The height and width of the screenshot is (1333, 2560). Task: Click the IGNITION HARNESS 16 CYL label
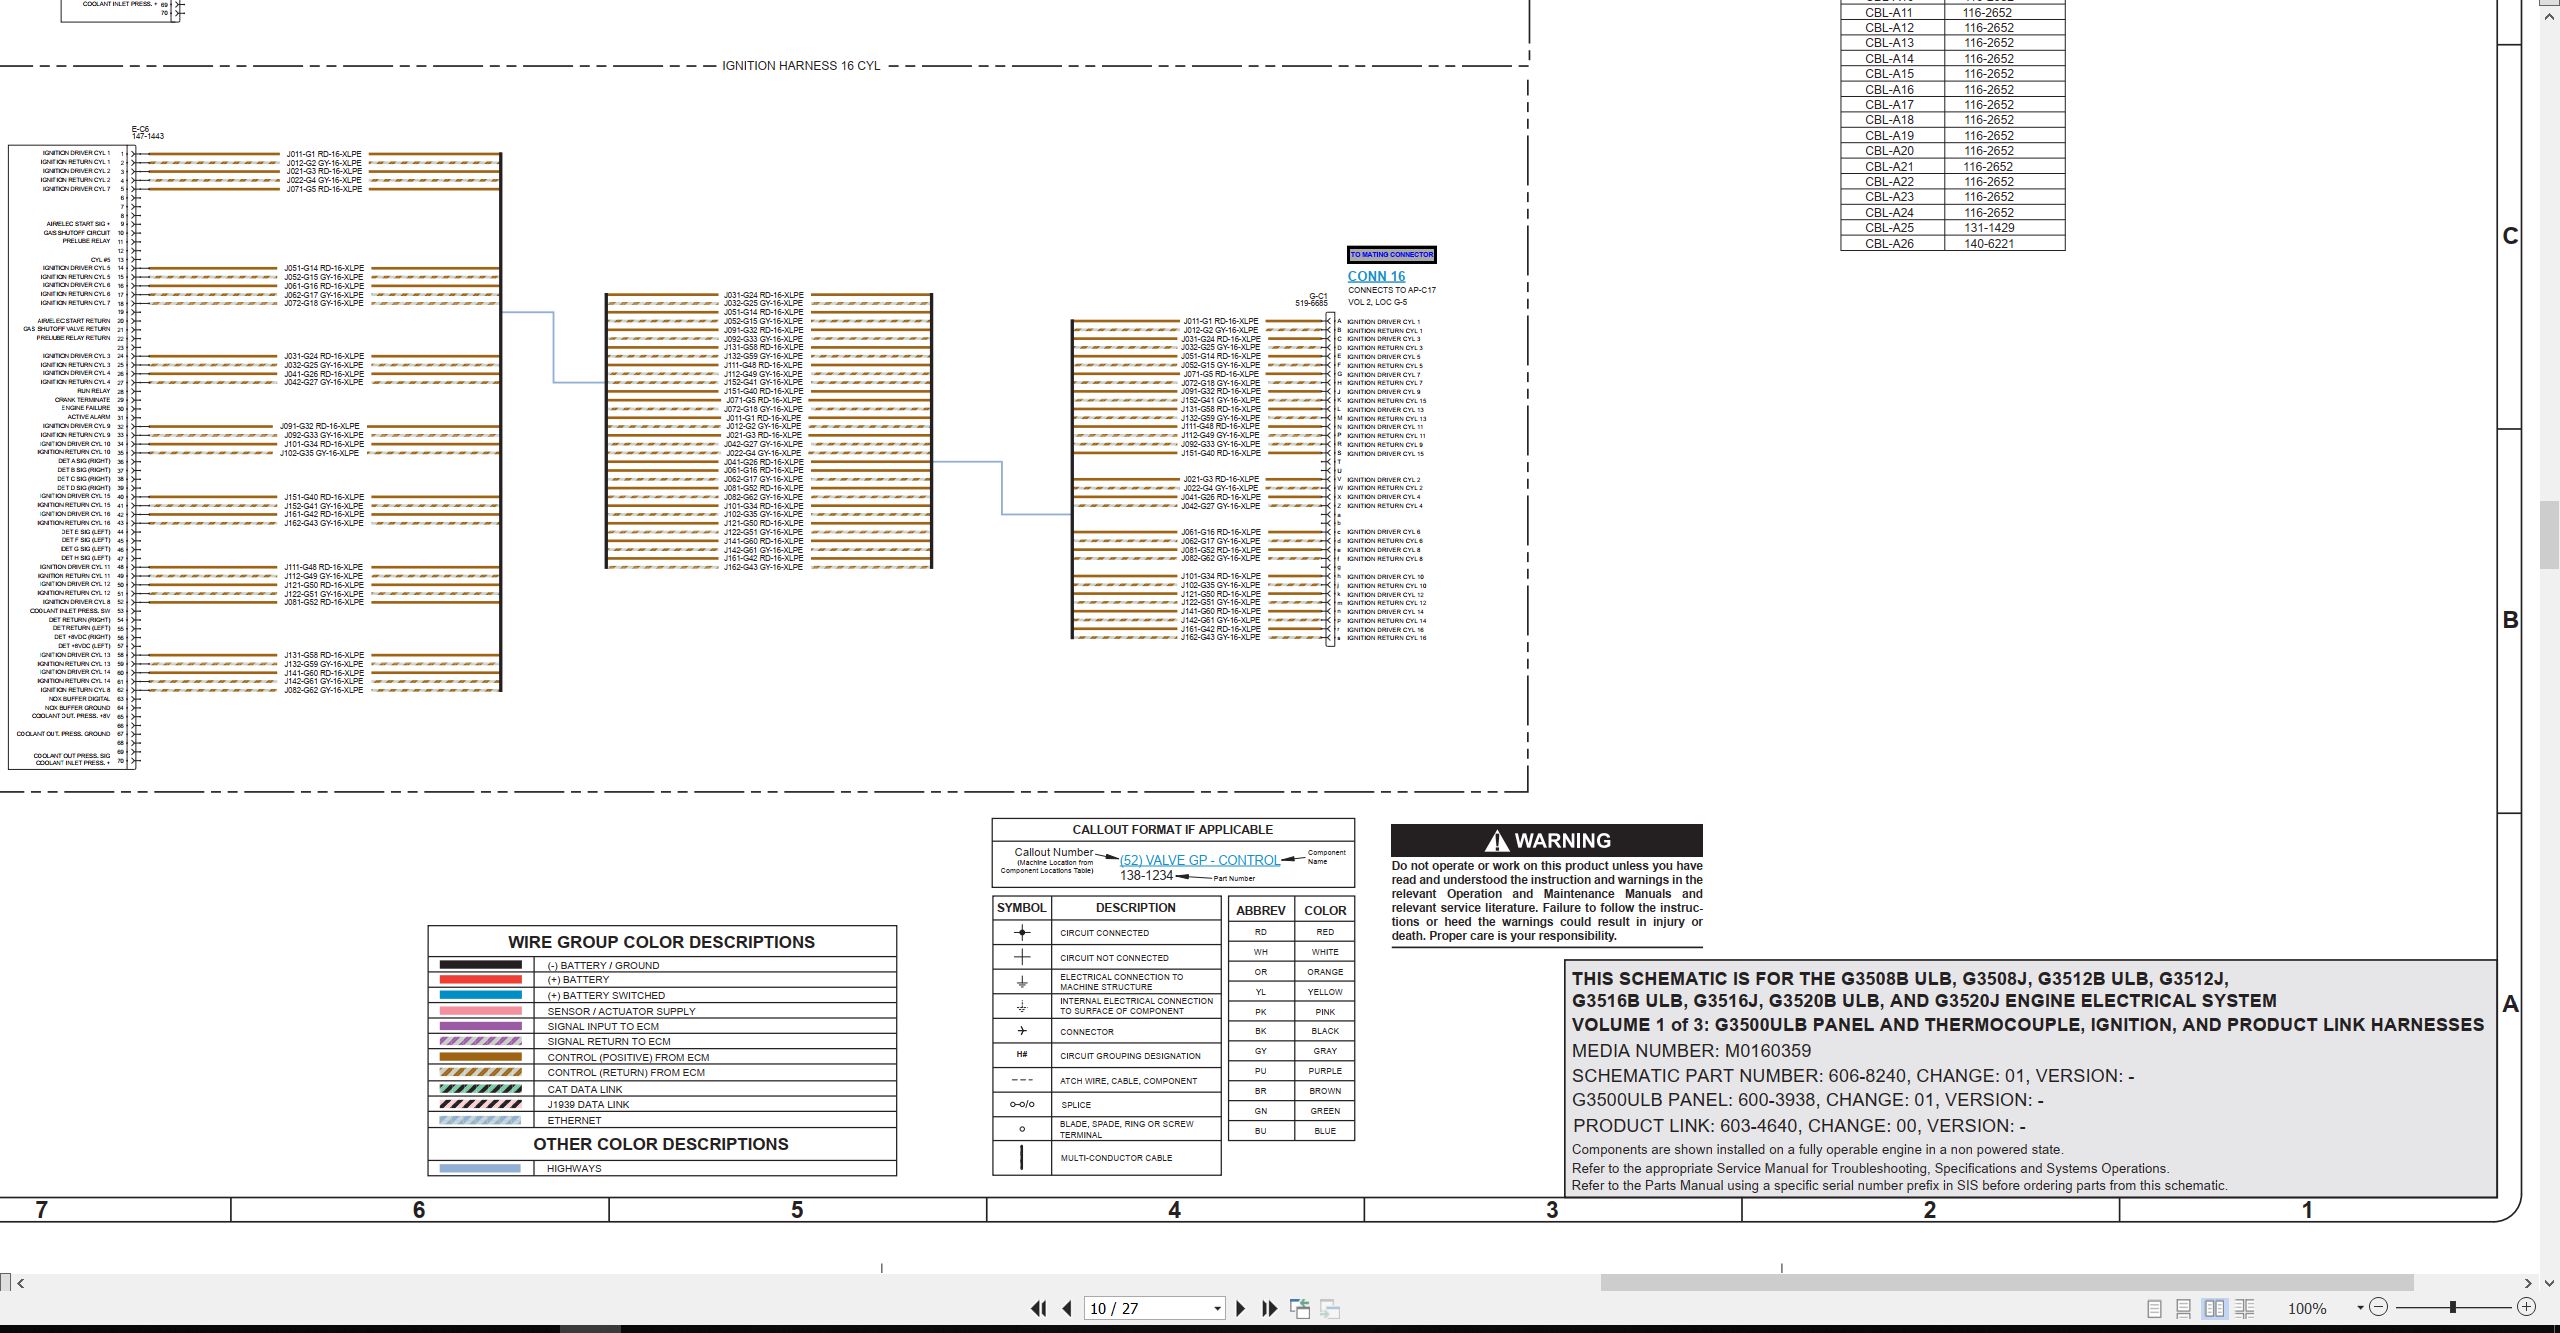(x=801, y=66)
